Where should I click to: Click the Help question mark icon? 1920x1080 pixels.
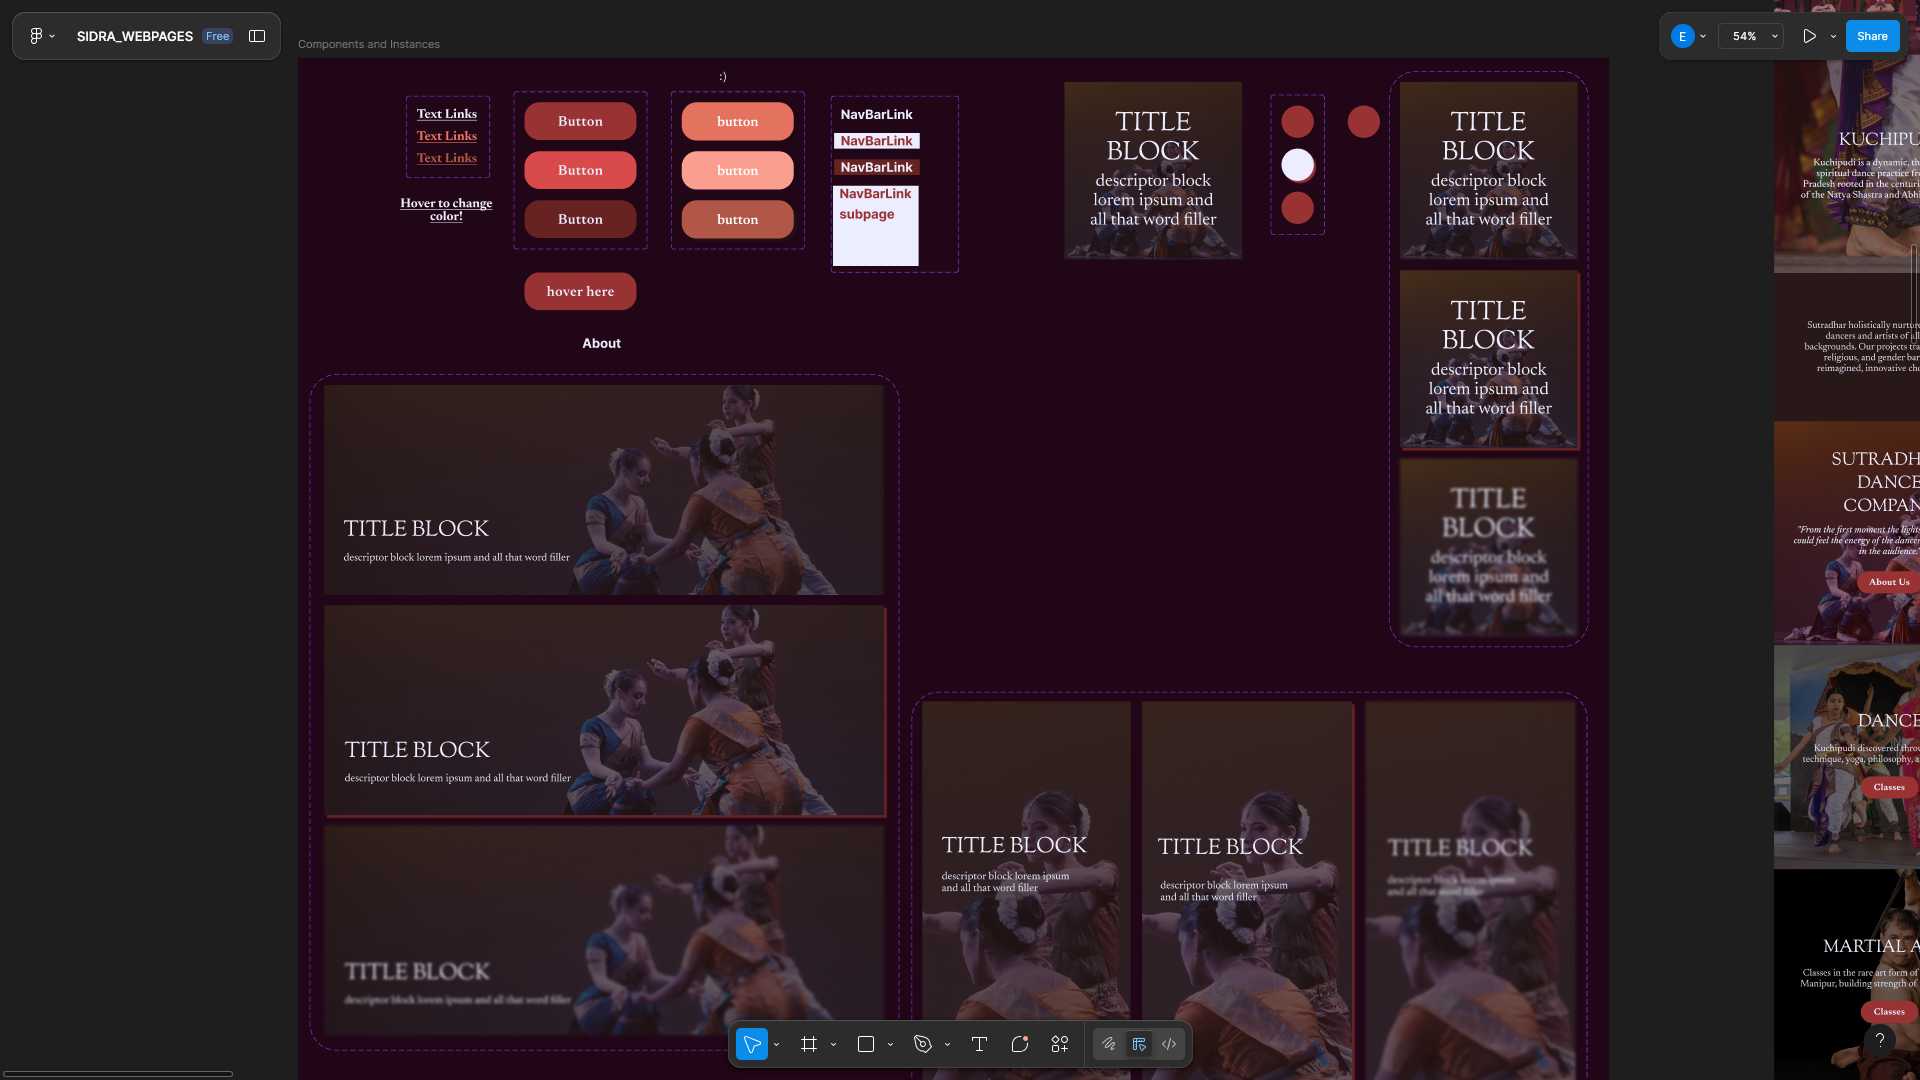1880,1040
